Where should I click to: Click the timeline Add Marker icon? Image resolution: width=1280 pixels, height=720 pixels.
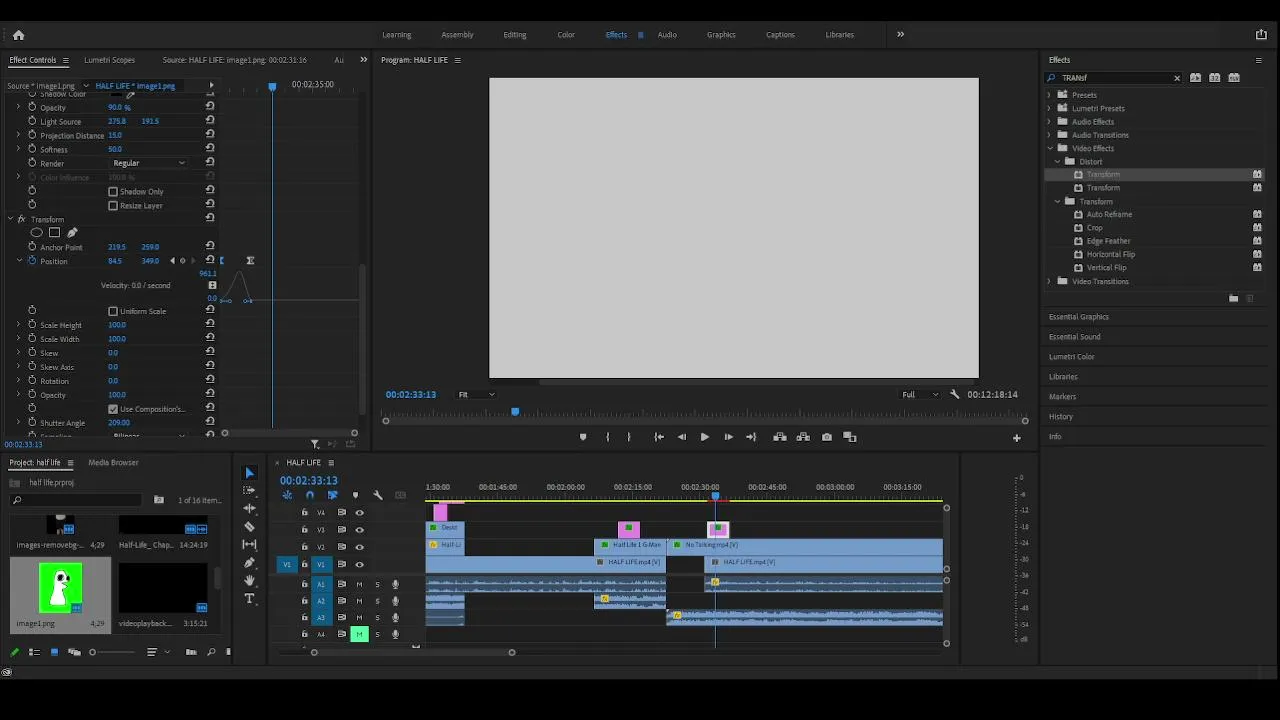[x=355, y=495]
